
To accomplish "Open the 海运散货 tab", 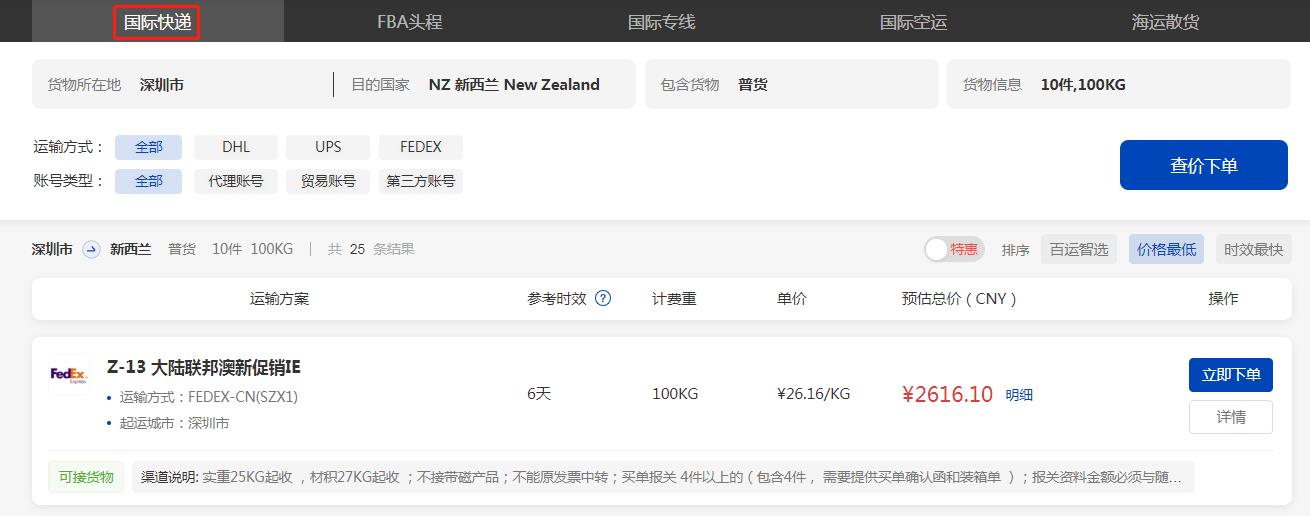I will pyautogui.click(x=1165, y=21).
